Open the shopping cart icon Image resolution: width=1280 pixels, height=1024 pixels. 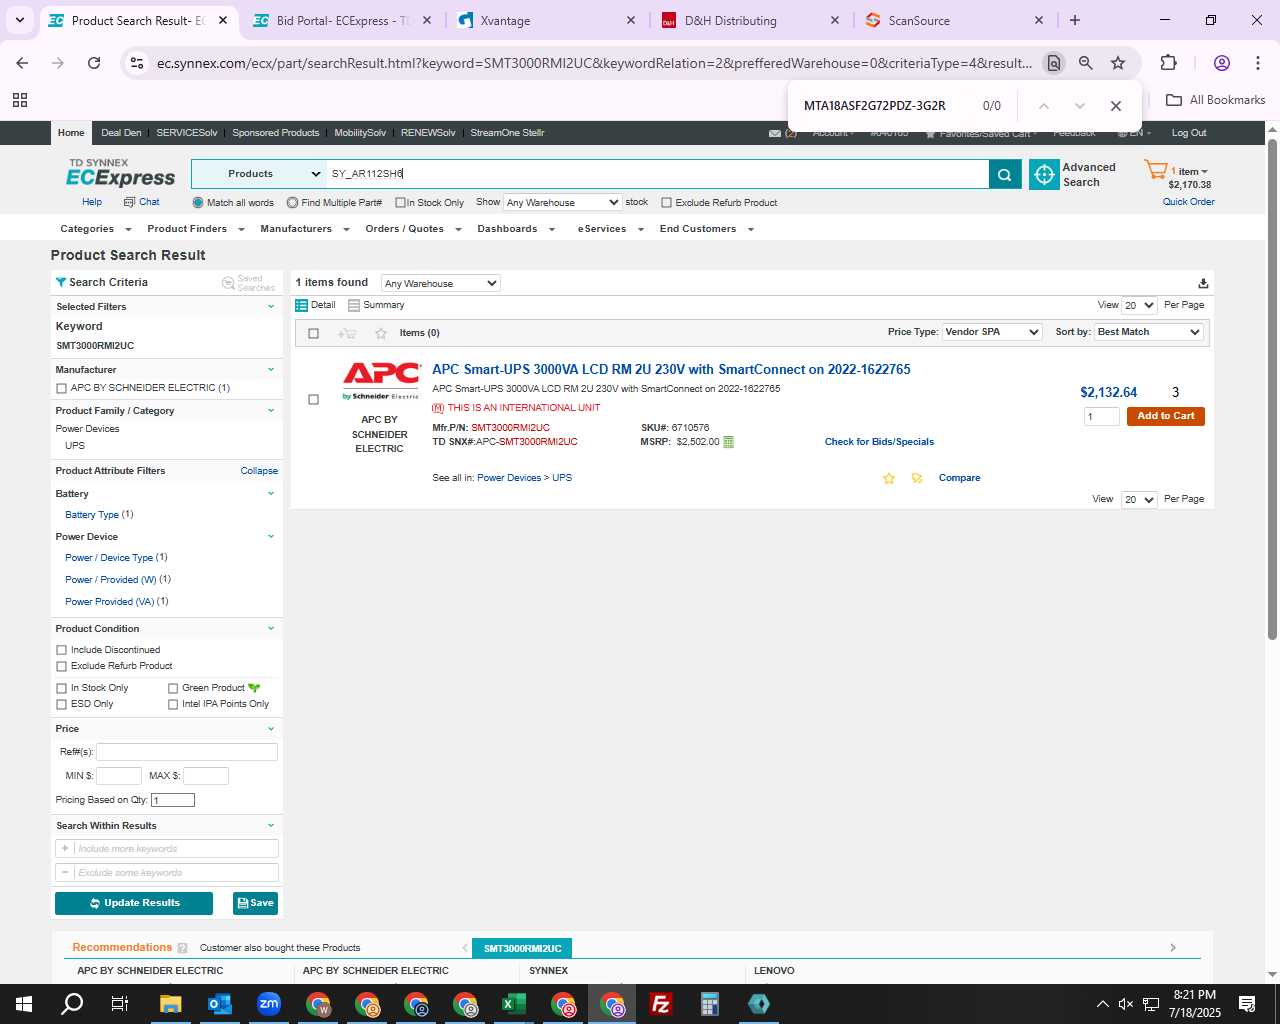1155,171
